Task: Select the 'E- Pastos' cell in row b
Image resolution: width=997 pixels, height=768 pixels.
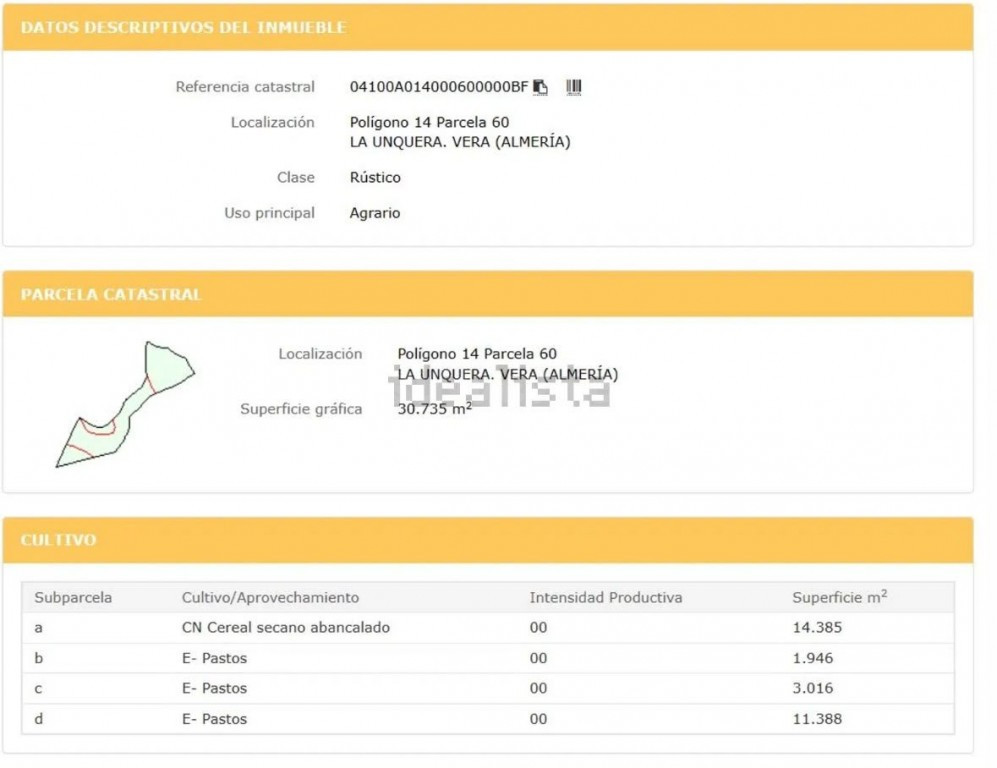Action: click(214, 658)
